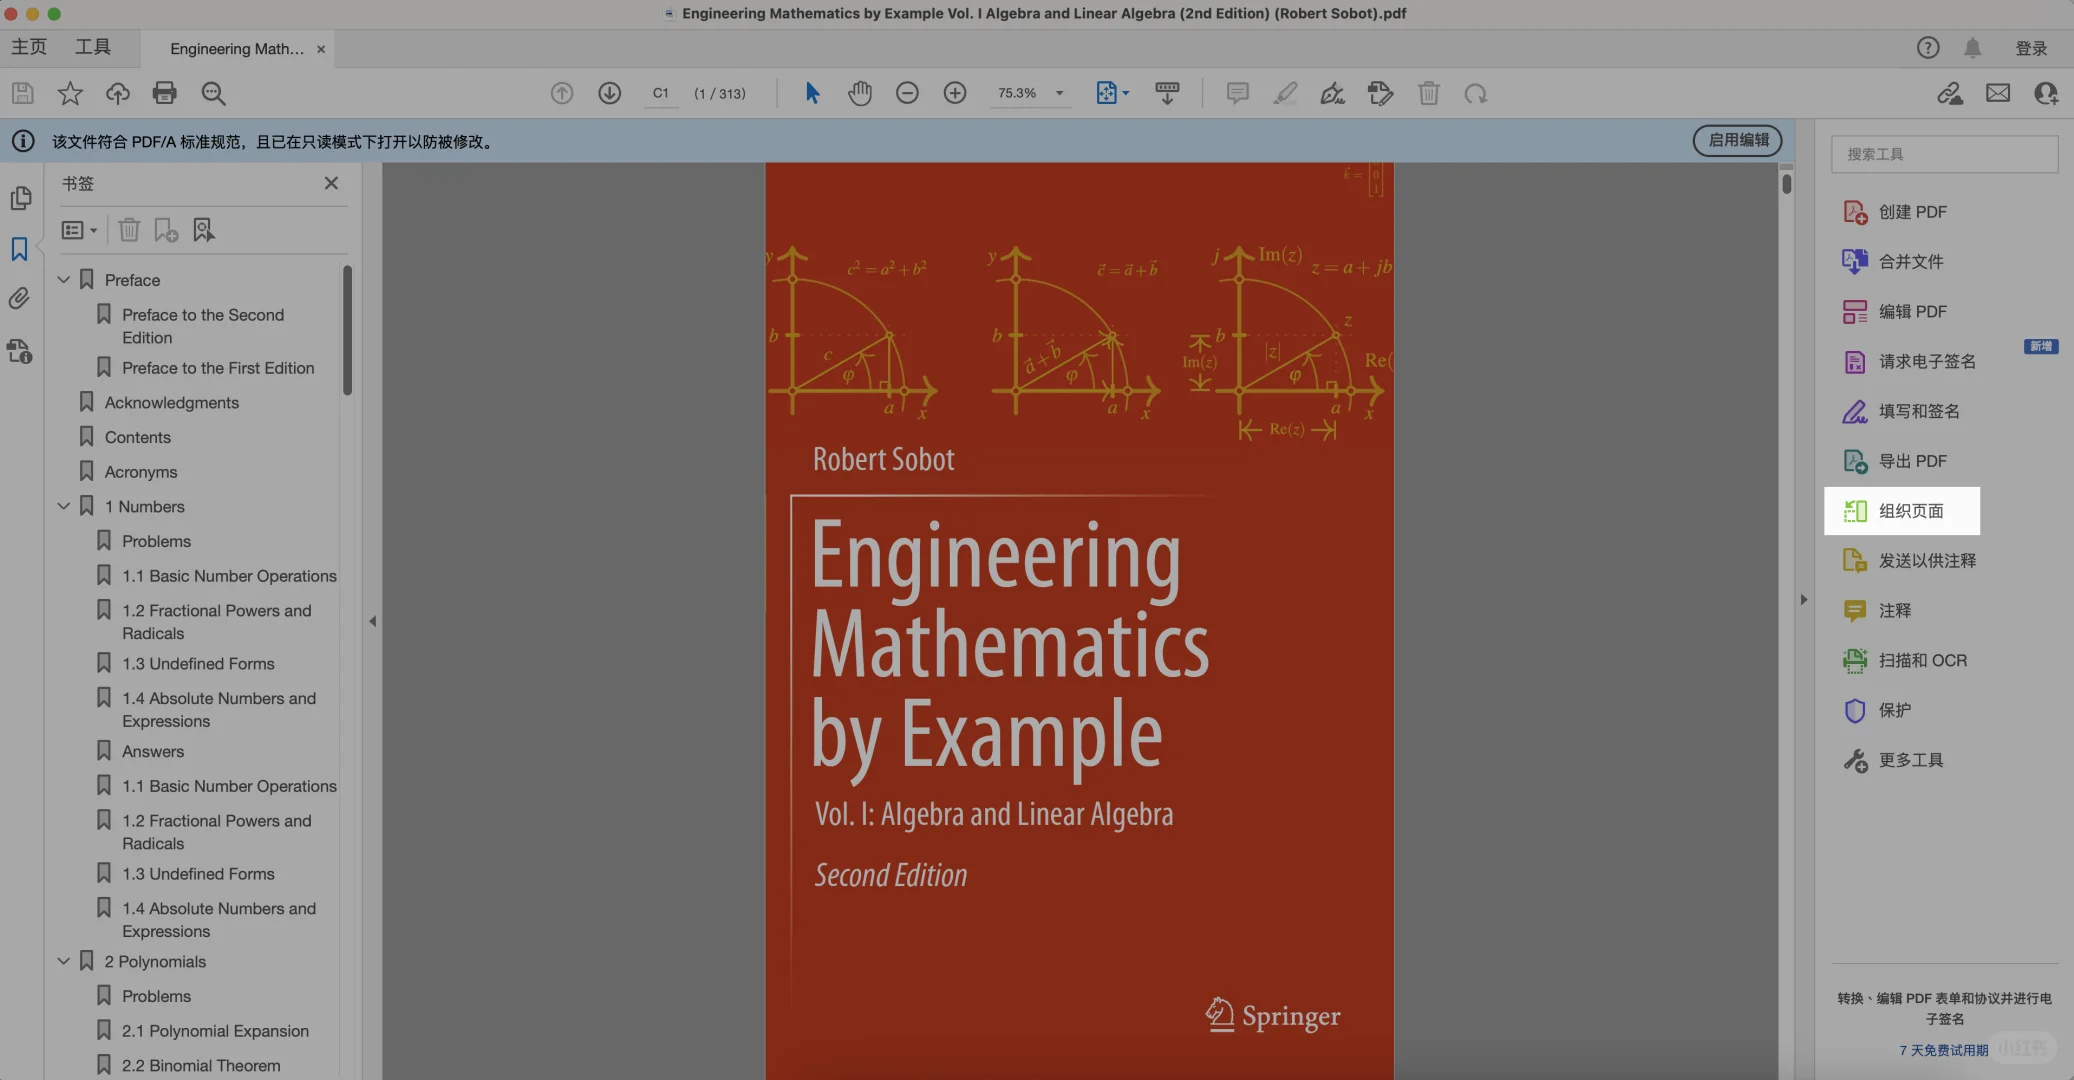The image size is (2074, 1080).
Task: Open the 扫描和 OCR tool
Action: 1906,660
